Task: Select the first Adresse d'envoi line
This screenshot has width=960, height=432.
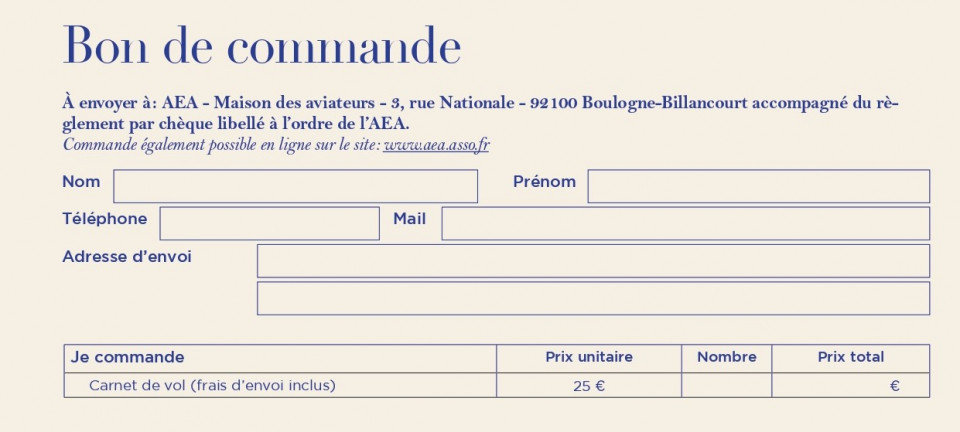Action: tap(593, 261)
